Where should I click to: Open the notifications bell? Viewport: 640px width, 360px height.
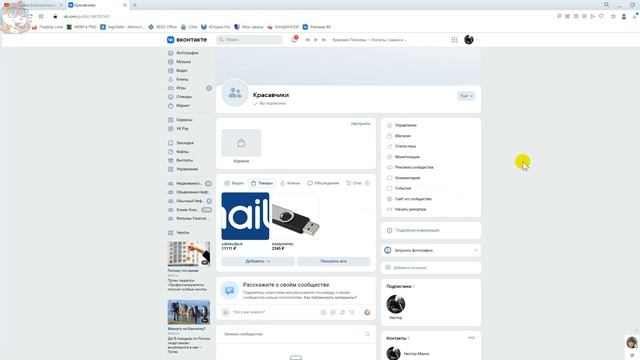point(294,40)
